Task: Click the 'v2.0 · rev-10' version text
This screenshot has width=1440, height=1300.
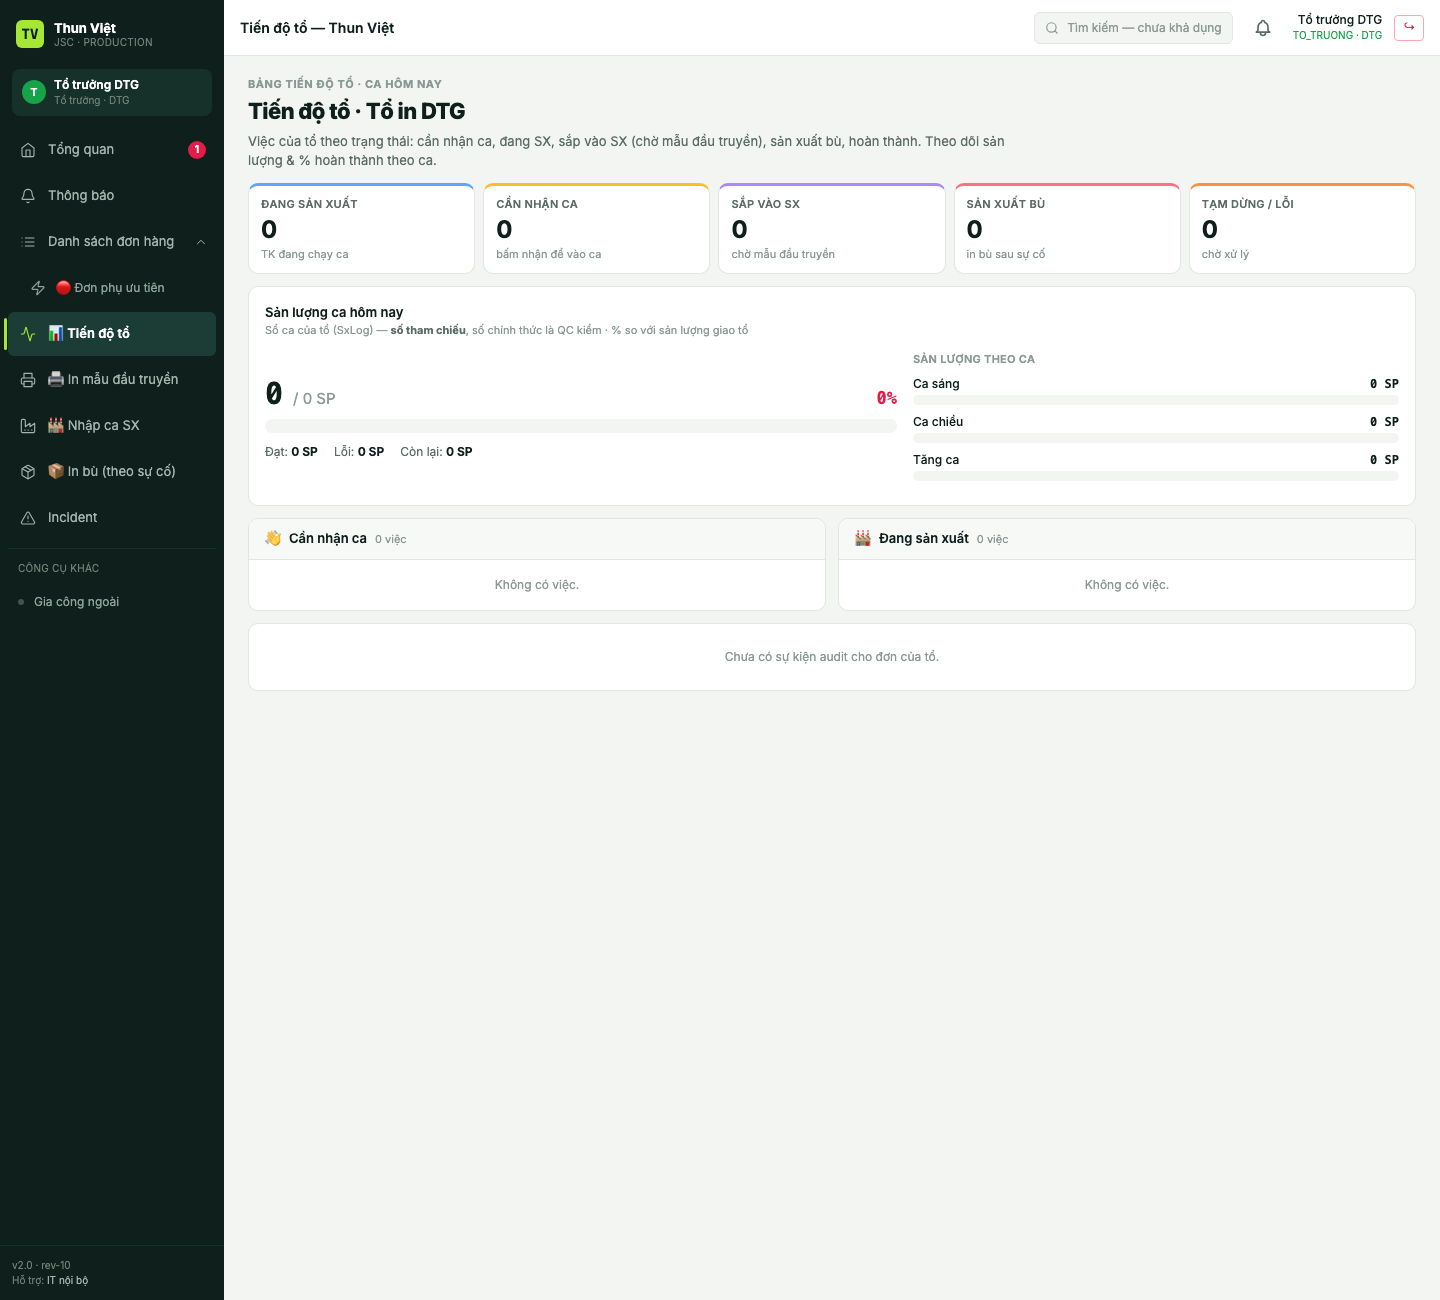Action: point(41,1265)
